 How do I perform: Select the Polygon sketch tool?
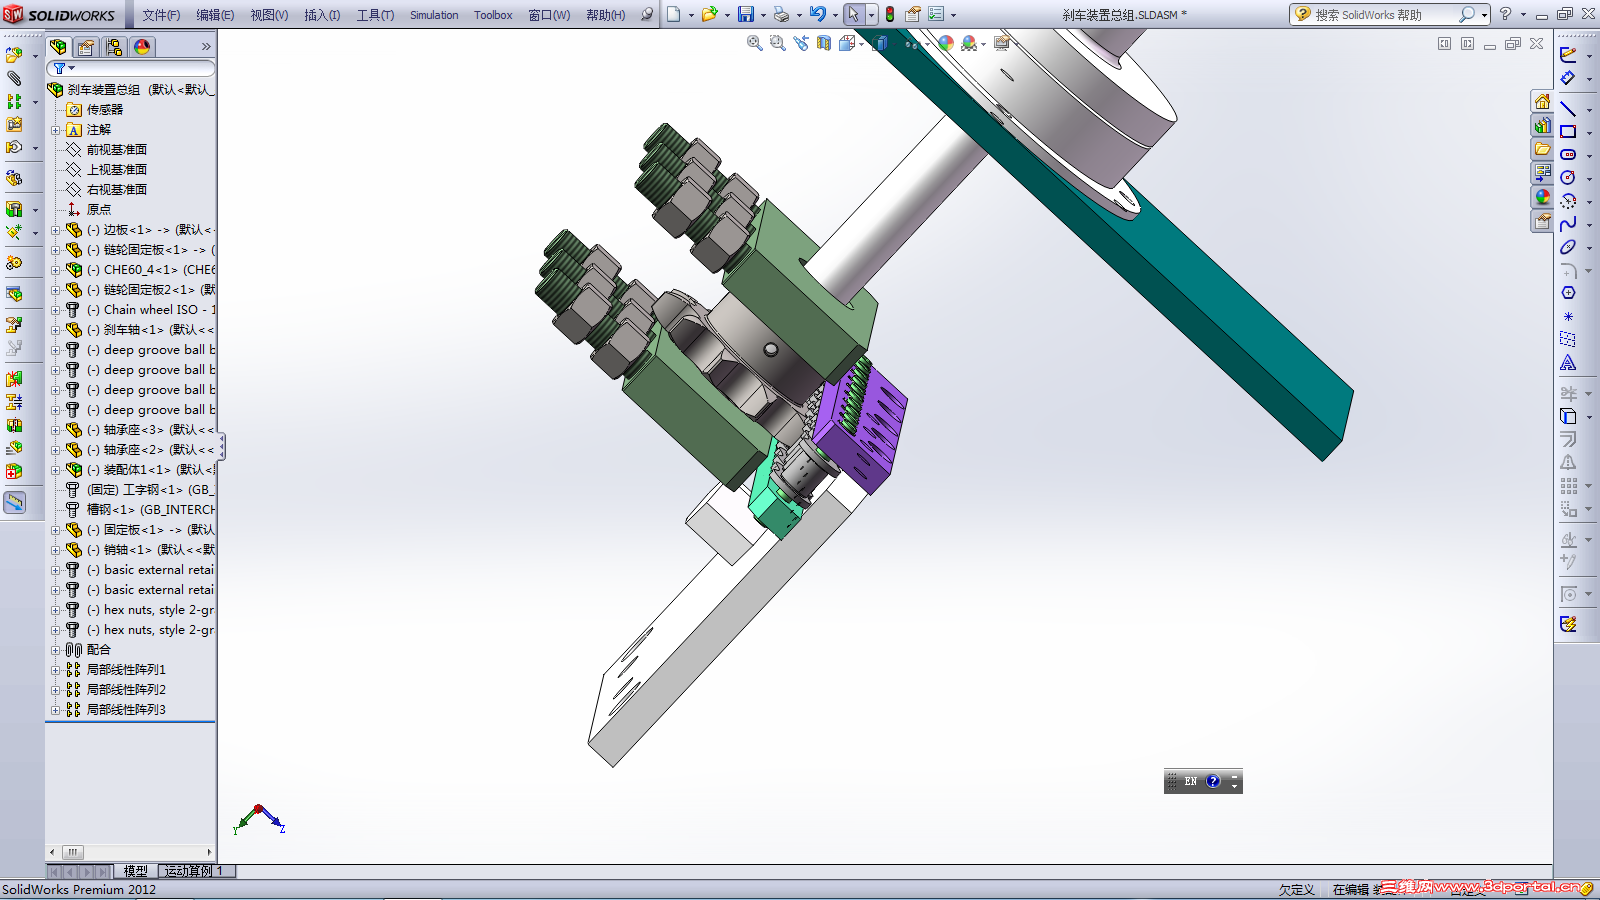1568,293
